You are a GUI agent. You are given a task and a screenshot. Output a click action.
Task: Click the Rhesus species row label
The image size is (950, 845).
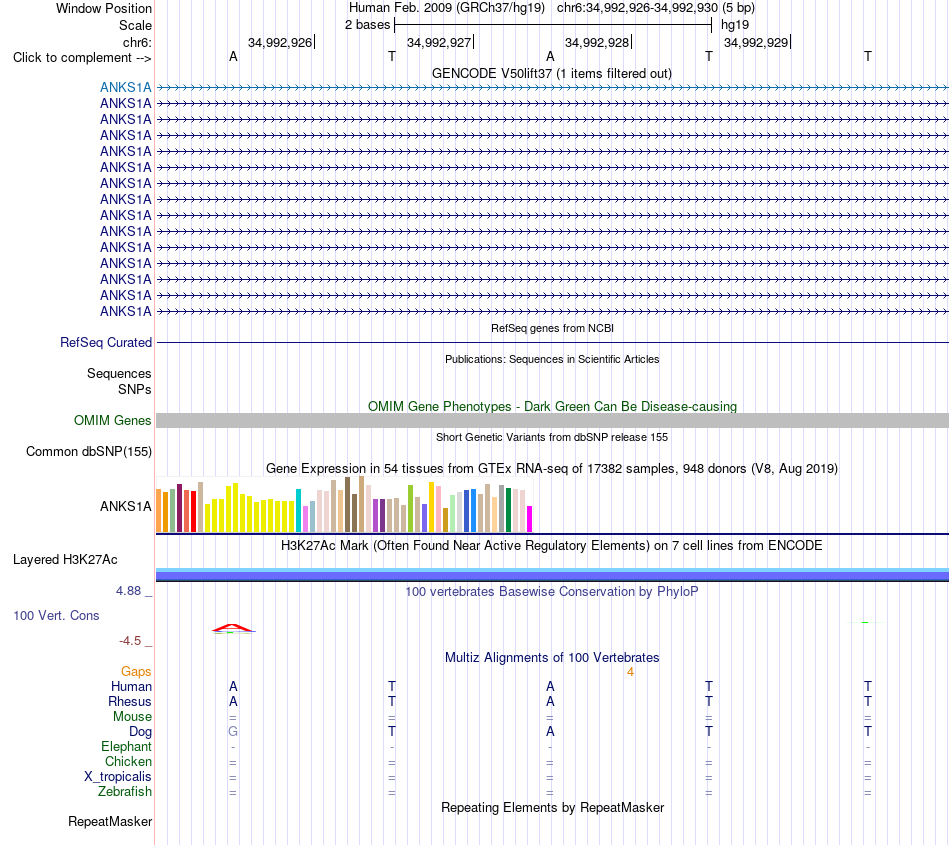click(x=130, y=701)
